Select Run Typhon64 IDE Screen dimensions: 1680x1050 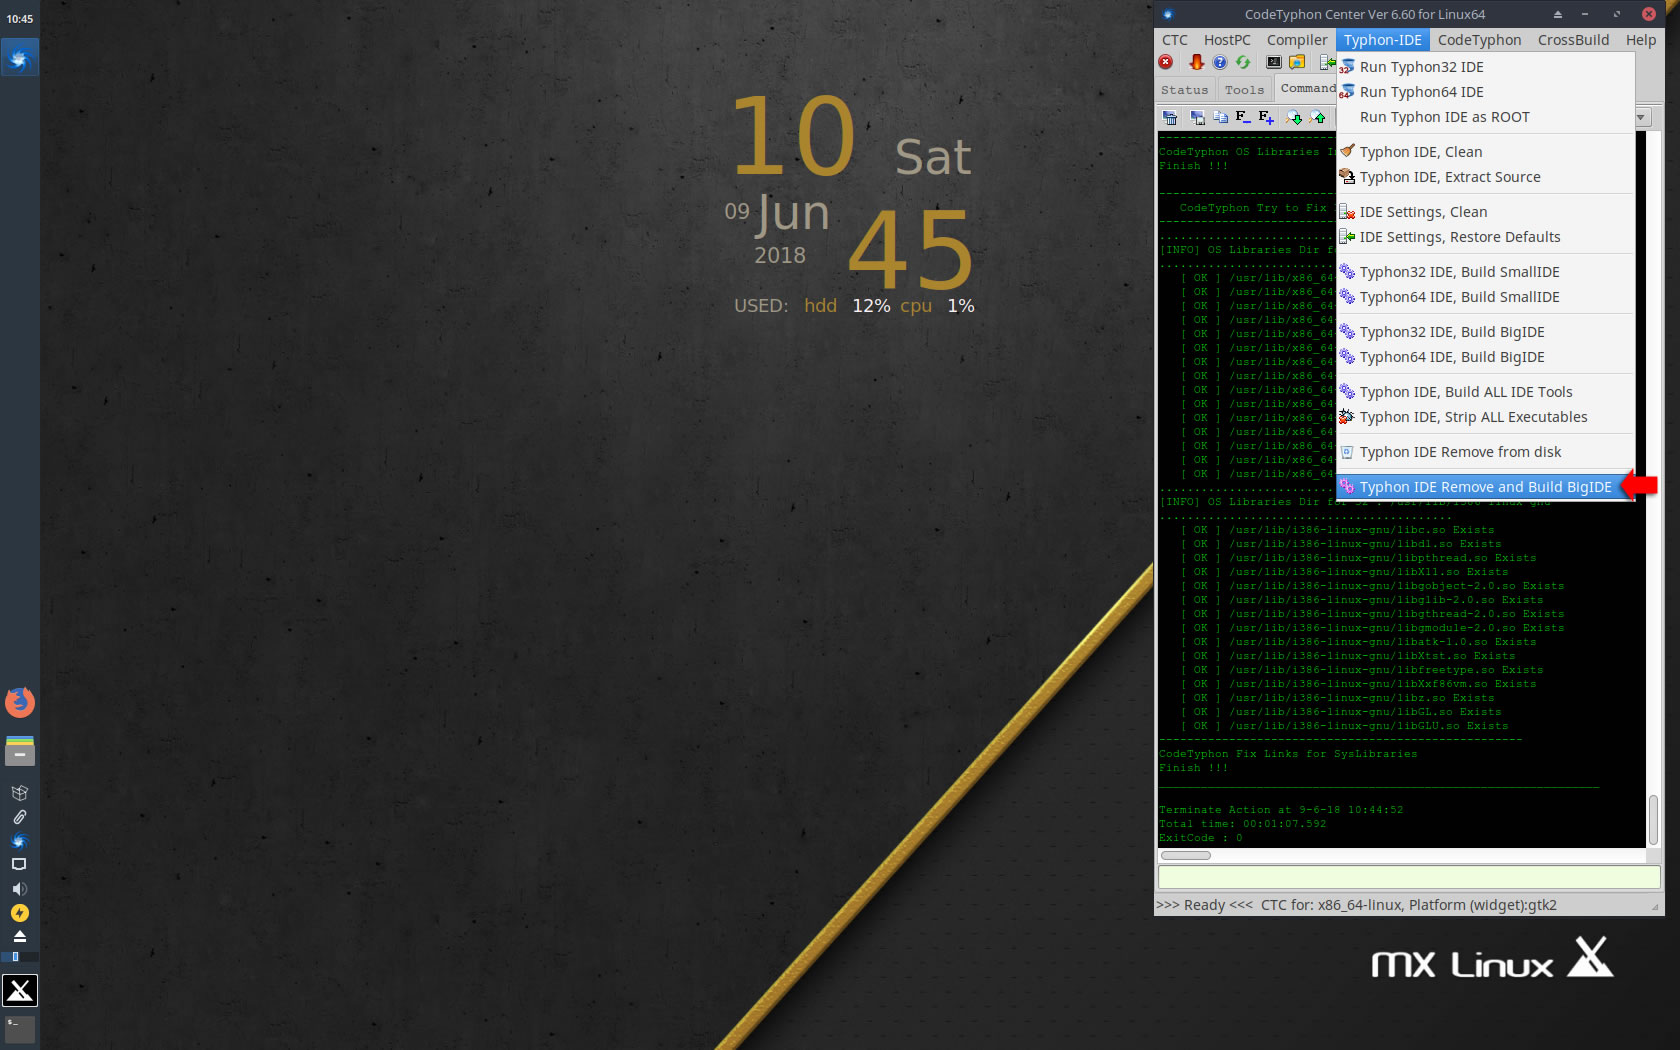click(x=1485, y=92)
